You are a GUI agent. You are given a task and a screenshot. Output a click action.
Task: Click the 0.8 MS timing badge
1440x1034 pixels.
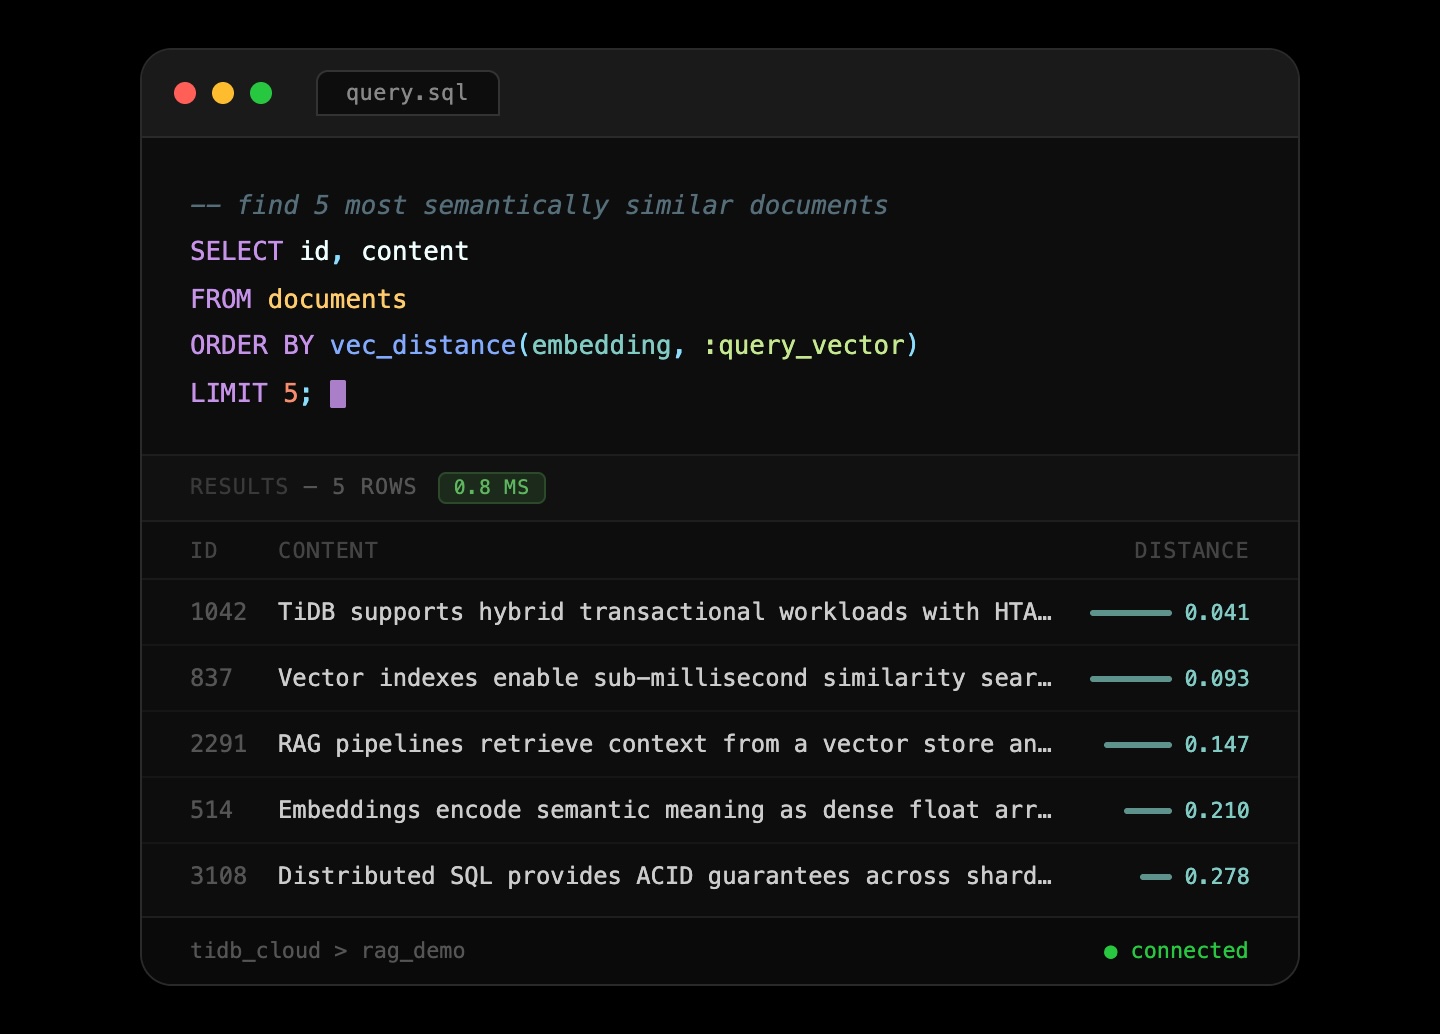pyautogui.click(x=491, y=488)
